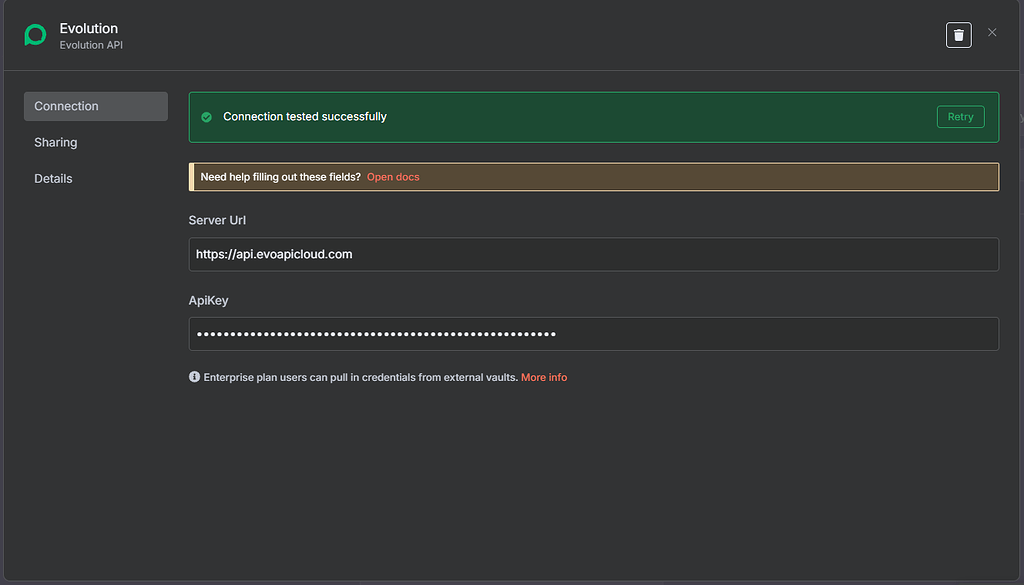The height and width of the screenshot is (585, 1024).
Task: Click the green success checkmark icon
Action: click(206, 116)
